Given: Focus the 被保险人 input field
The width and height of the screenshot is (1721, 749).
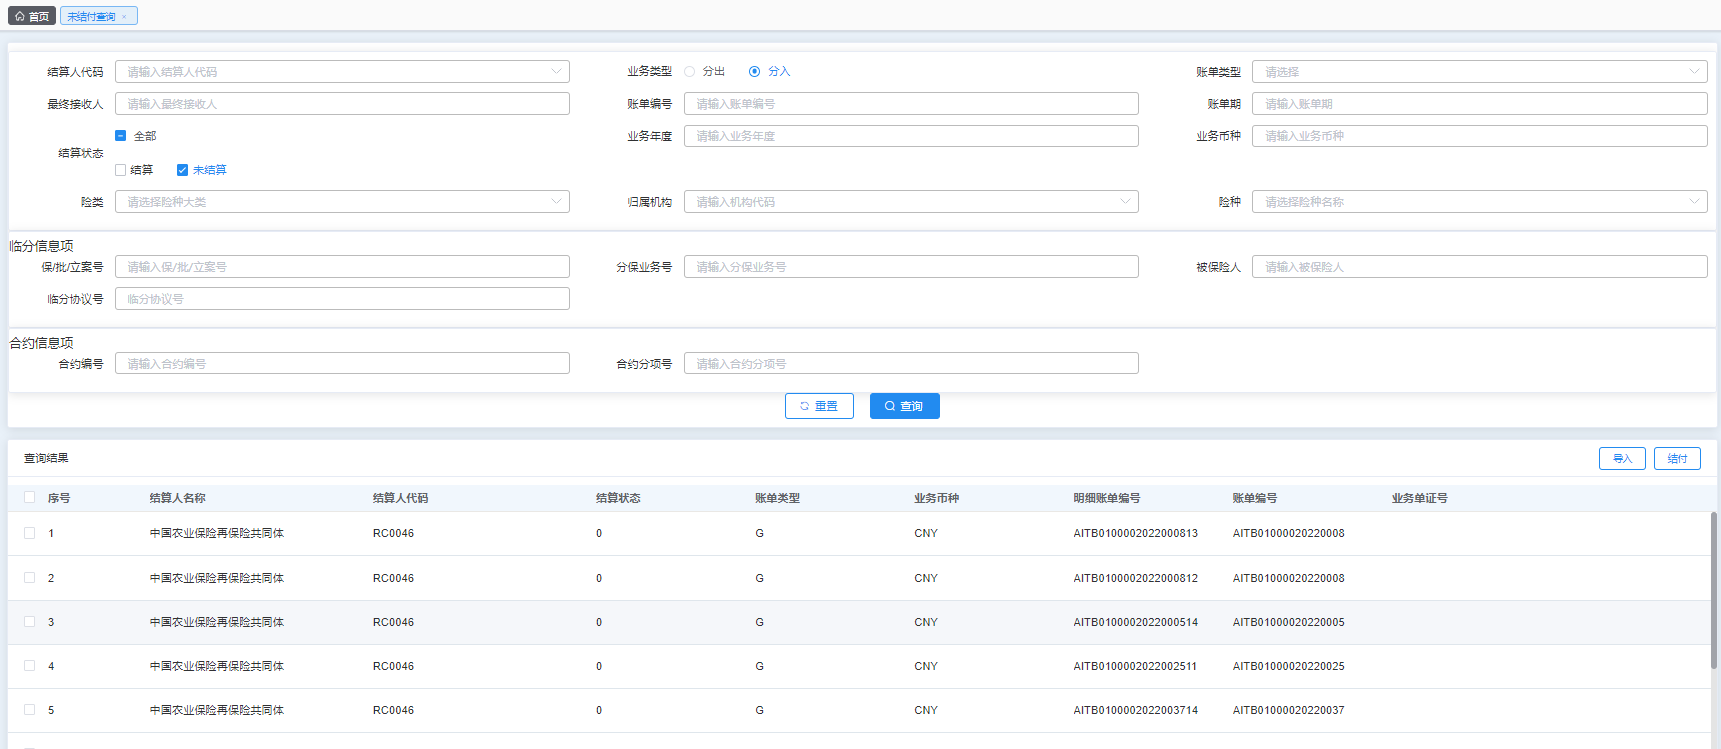Looking at the screenshot, I should tap(1479, 267).
